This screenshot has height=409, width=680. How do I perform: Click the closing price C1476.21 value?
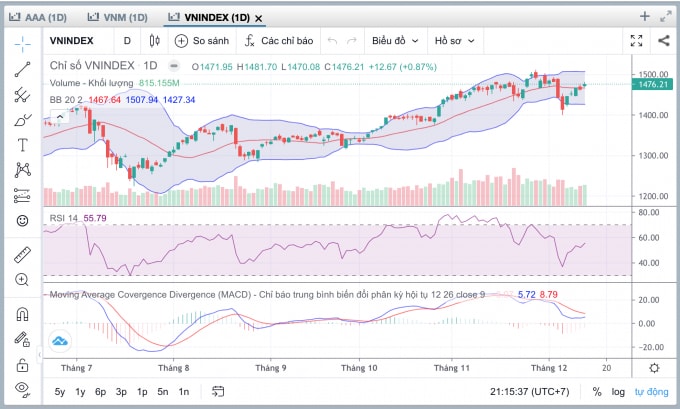pos(344,67)
